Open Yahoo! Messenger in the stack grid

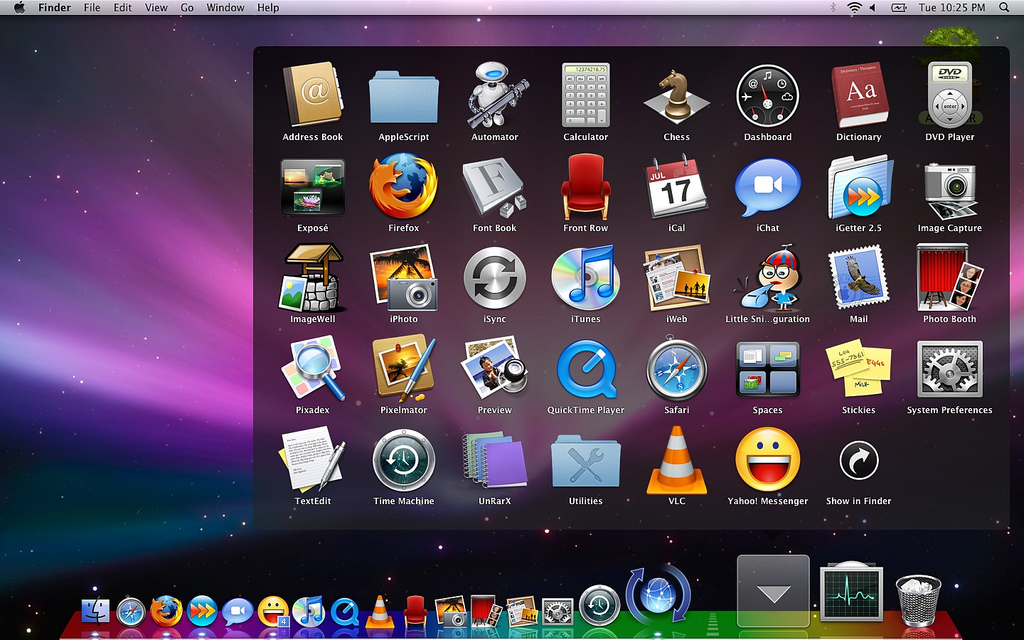pyautogui.click(x=767, y=460)
